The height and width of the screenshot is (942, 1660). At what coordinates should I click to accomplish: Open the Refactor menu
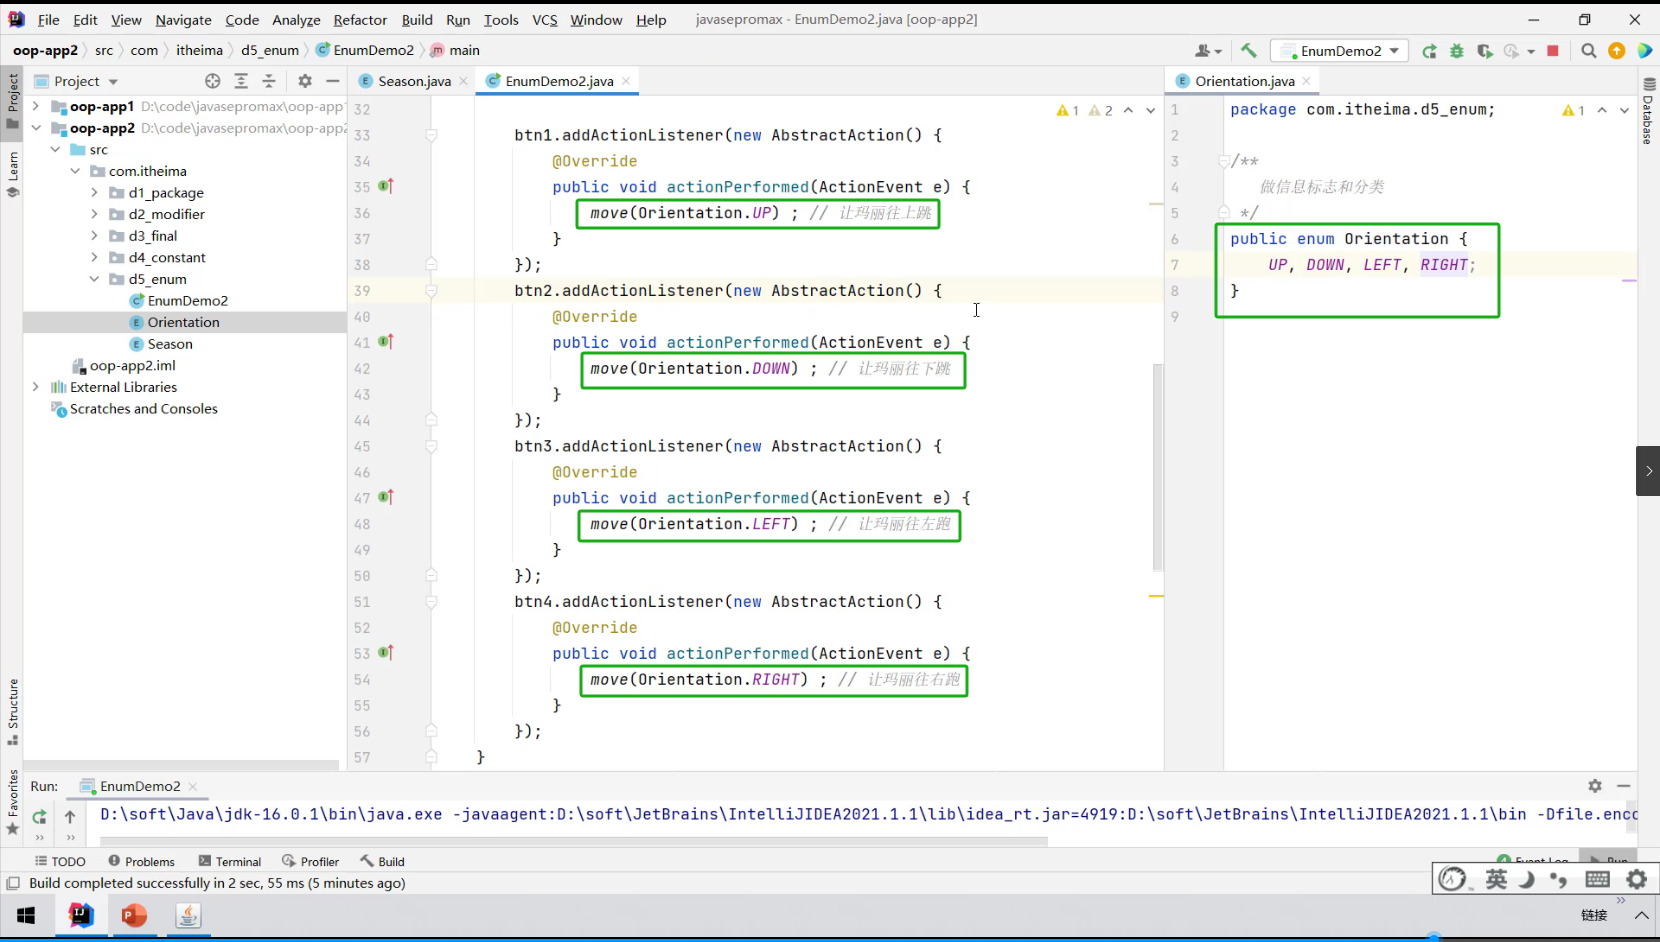click(x=360, y=20)
